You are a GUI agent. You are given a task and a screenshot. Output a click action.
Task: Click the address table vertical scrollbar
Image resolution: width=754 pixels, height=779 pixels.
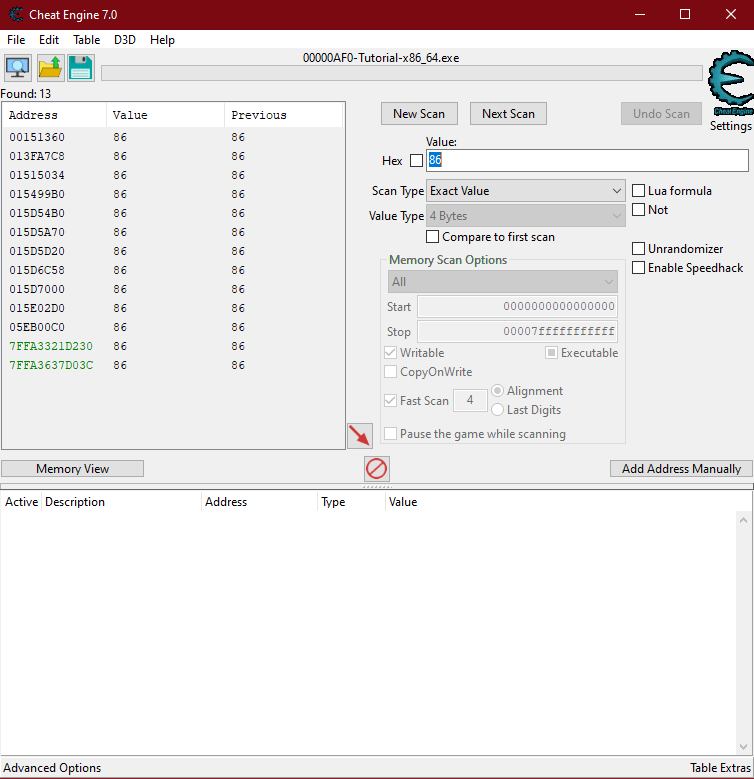pyautogui.click(x=743, y=633)
